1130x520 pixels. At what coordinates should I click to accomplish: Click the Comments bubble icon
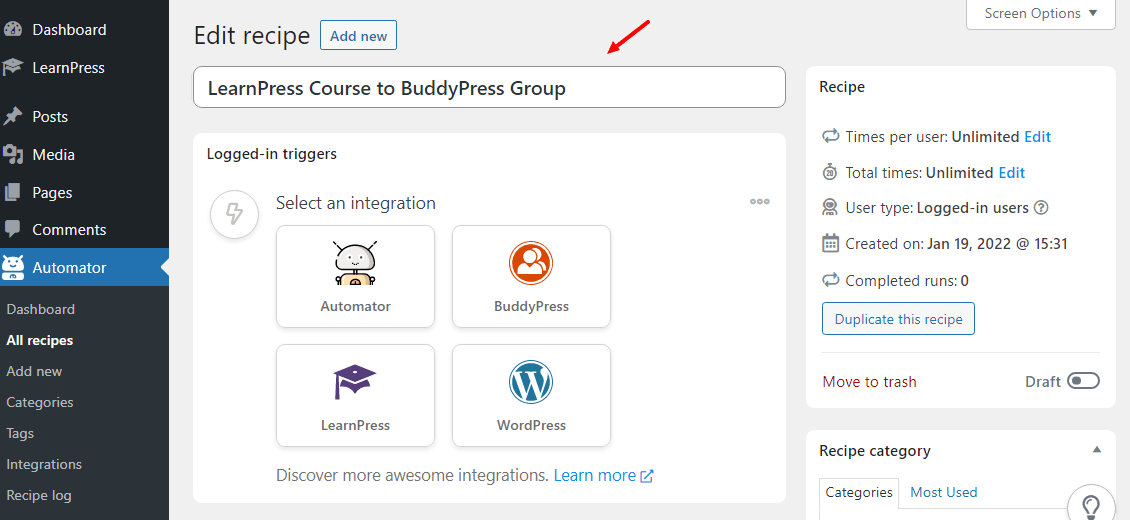(13, 230)
